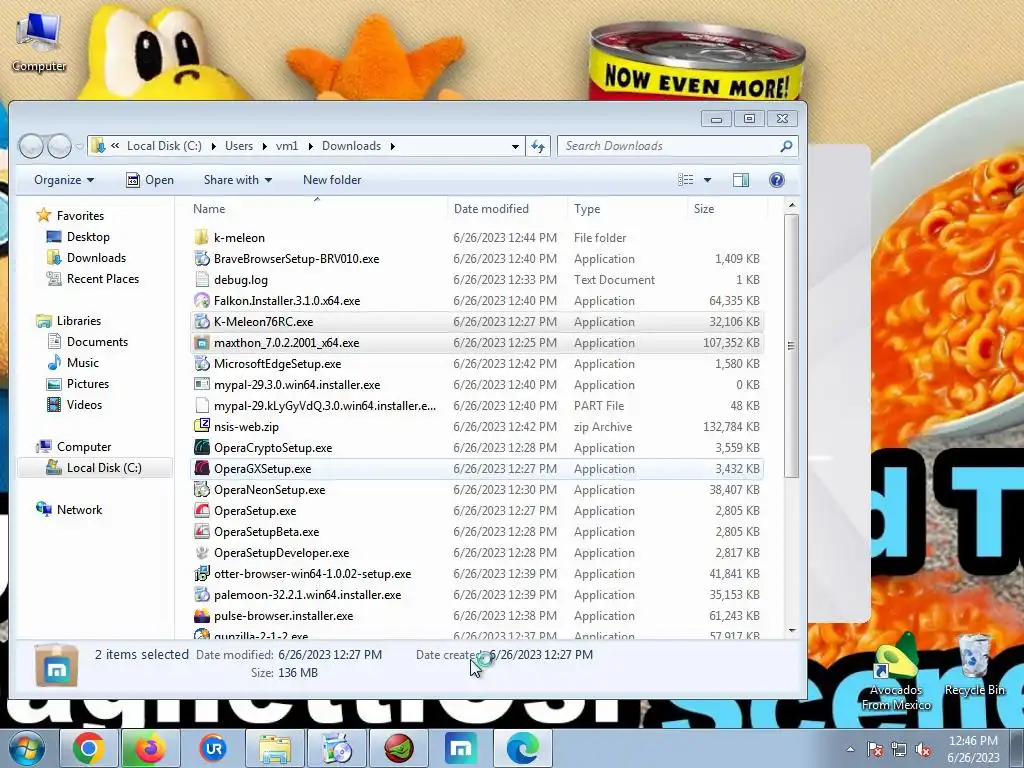Image resolution: width=1024 pixels, height=768 pixels.
Task: Open the Explorer help button
Action: tap(776, 180)
